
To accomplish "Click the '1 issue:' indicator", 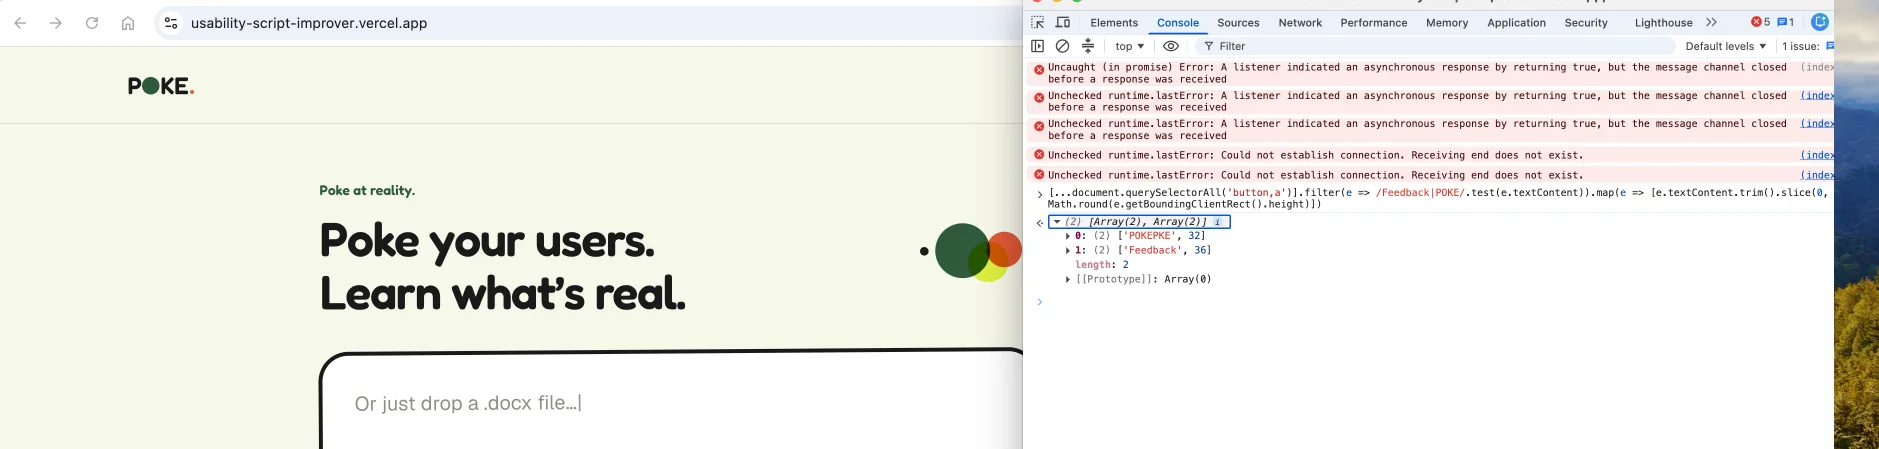I will click(1807, 46).
